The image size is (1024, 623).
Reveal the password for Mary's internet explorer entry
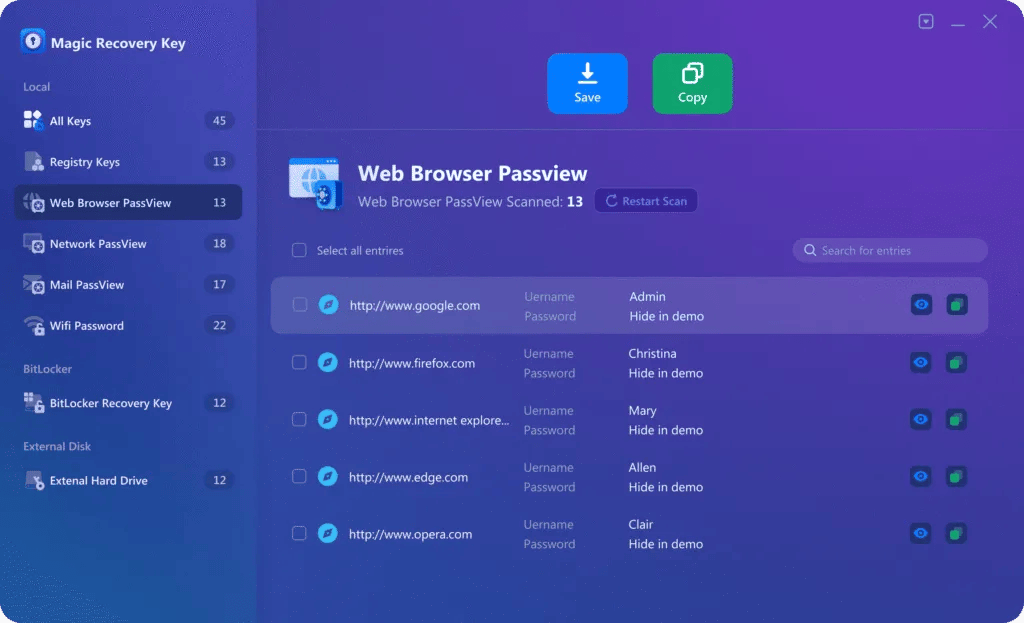[921, 419]
